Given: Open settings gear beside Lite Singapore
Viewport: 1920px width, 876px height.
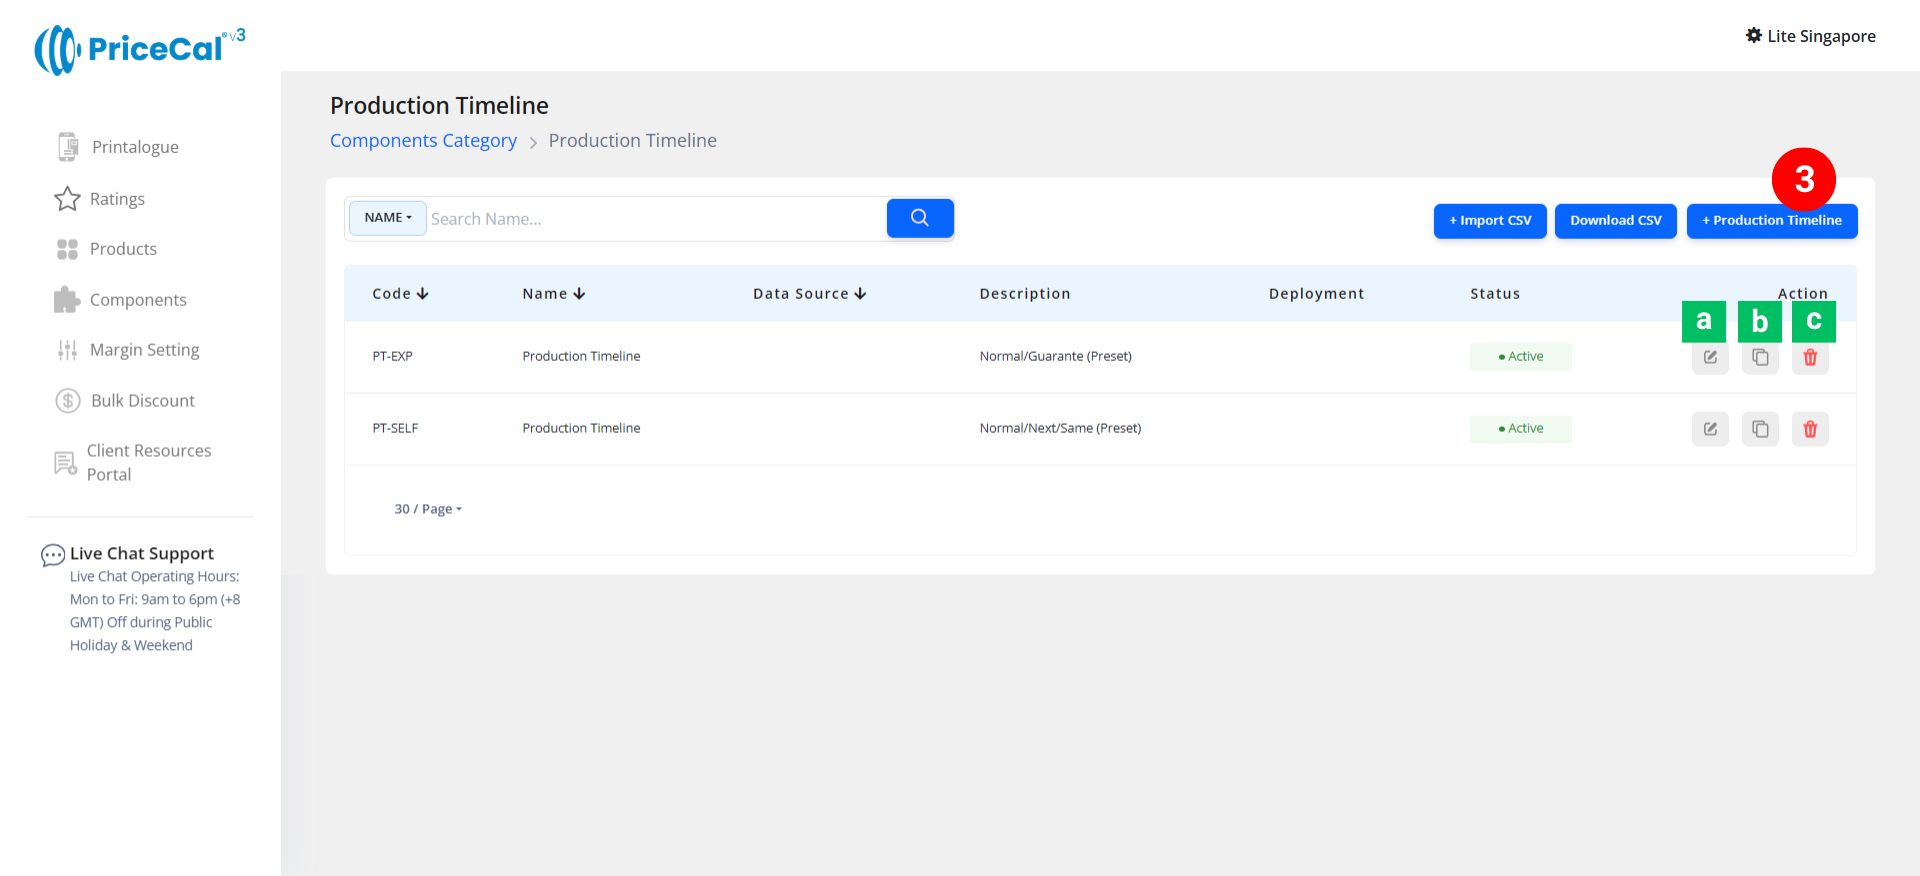Looking at the screenshot, I should click(x=1754, y=36).
